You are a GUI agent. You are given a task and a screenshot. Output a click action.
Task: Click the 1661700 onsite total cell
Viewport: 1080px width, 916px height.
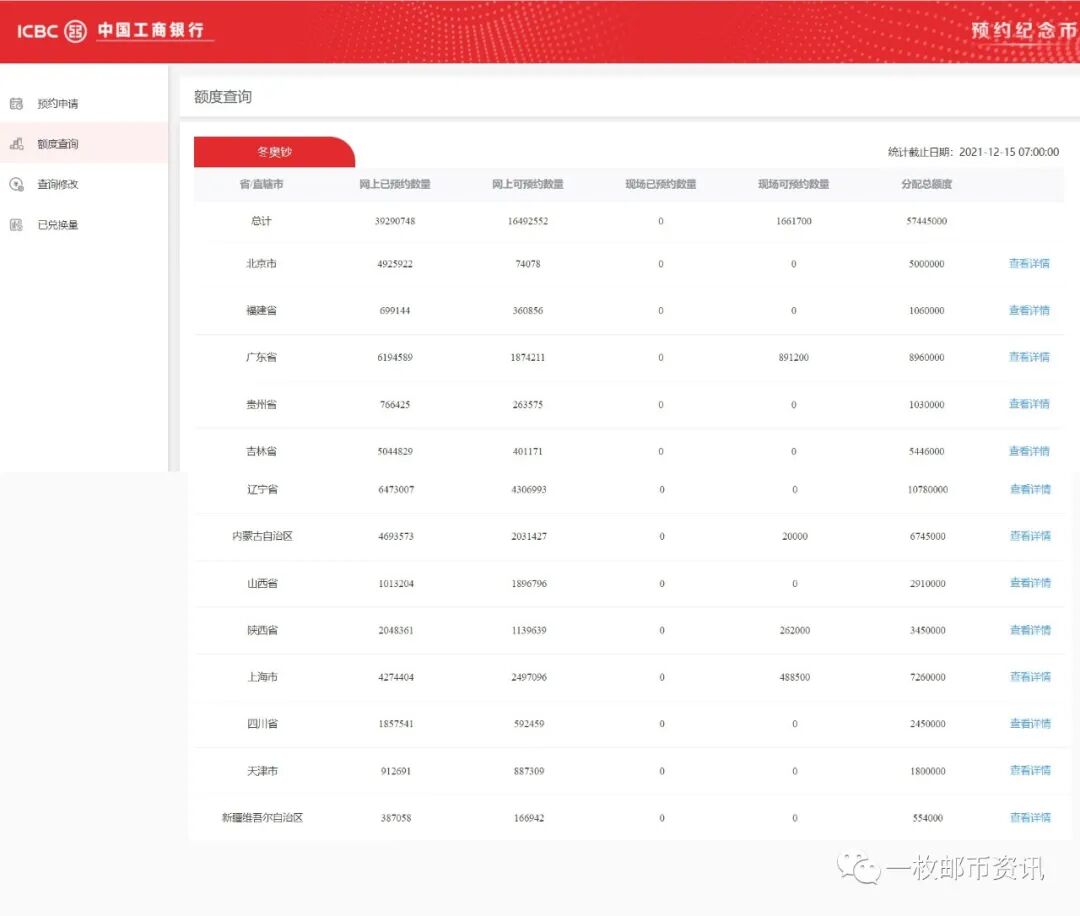point(793,221)
